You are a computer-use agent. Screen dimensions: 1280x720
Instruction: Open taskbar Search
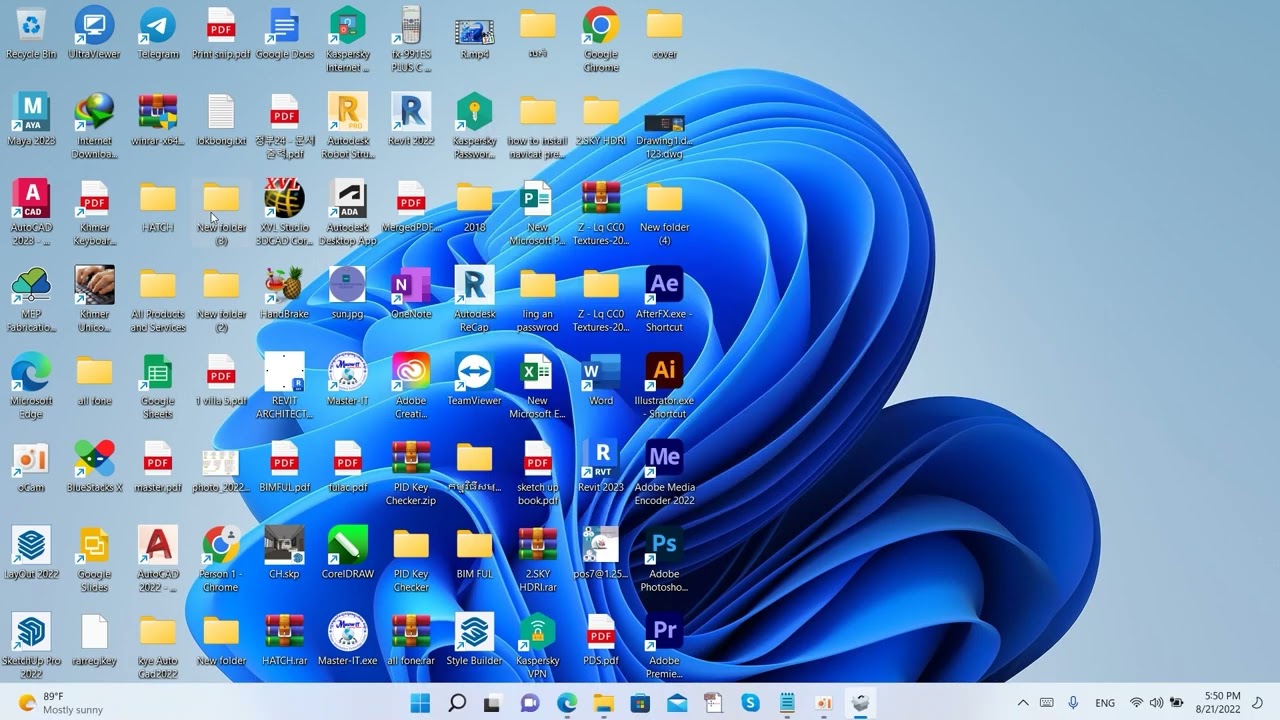(457, 703)
